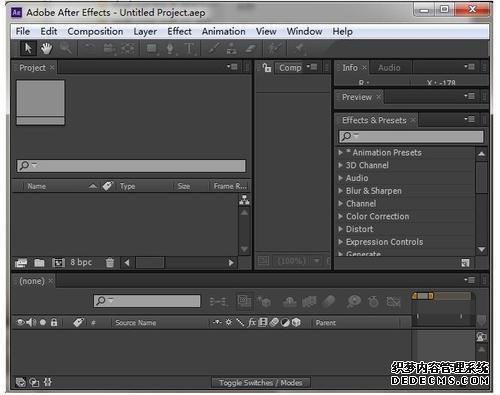Click the Brainstorm icon in timeline
This screenshot has height=395, width=500.
click(354, 301)
